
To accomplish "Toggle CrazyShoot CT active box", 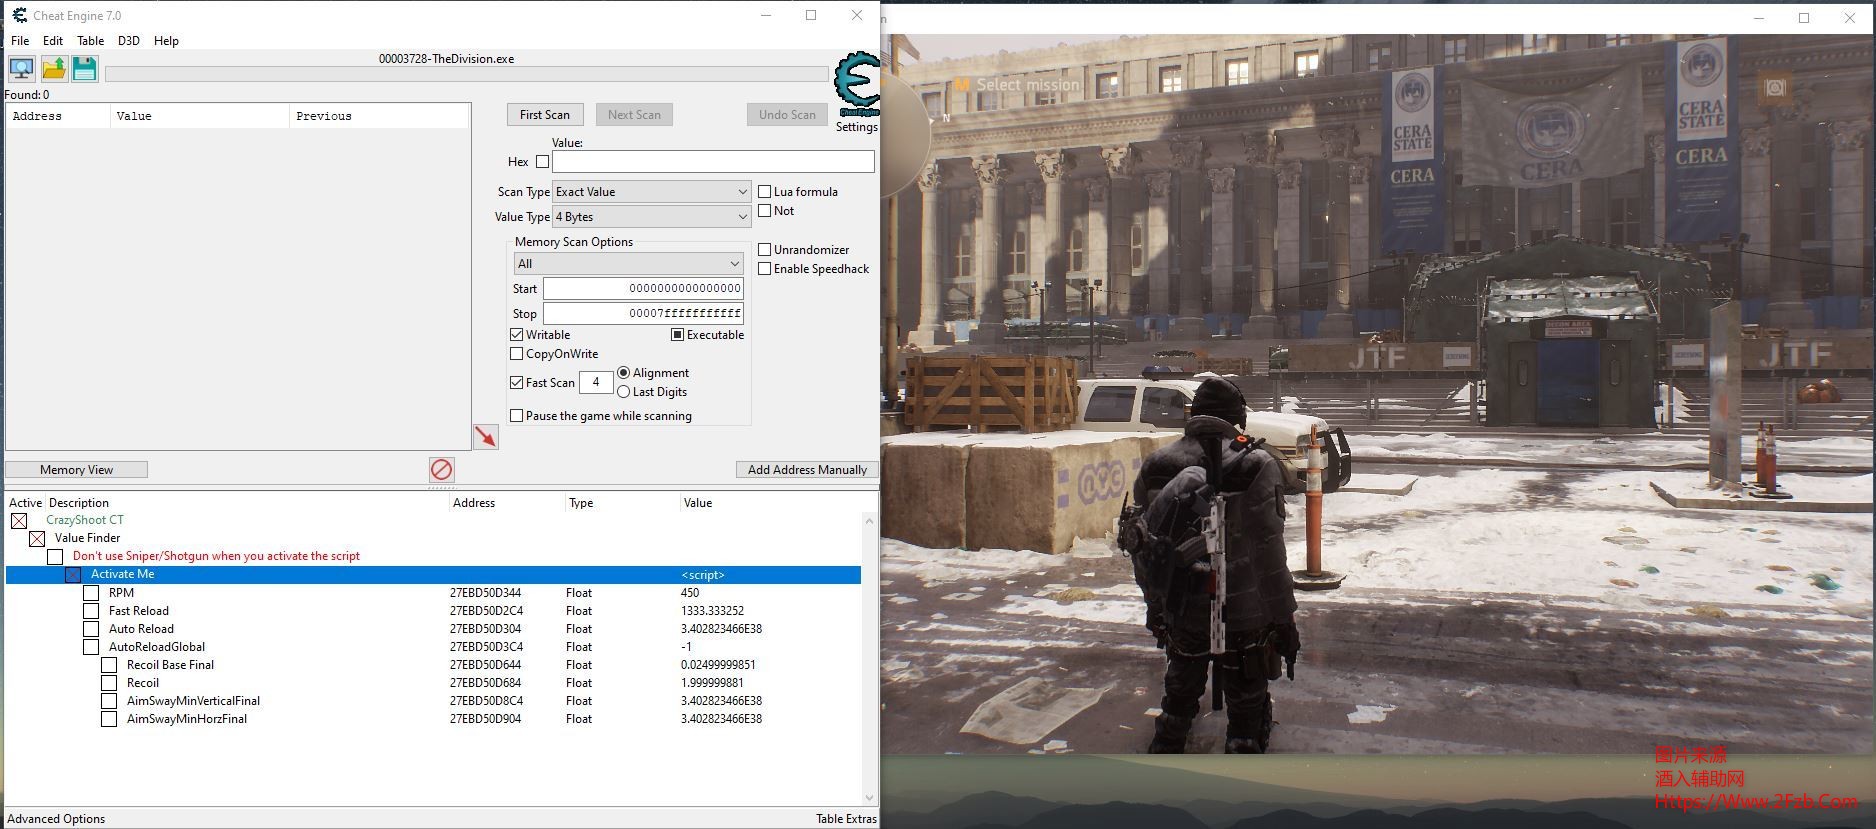I will [x=19, y=520].
